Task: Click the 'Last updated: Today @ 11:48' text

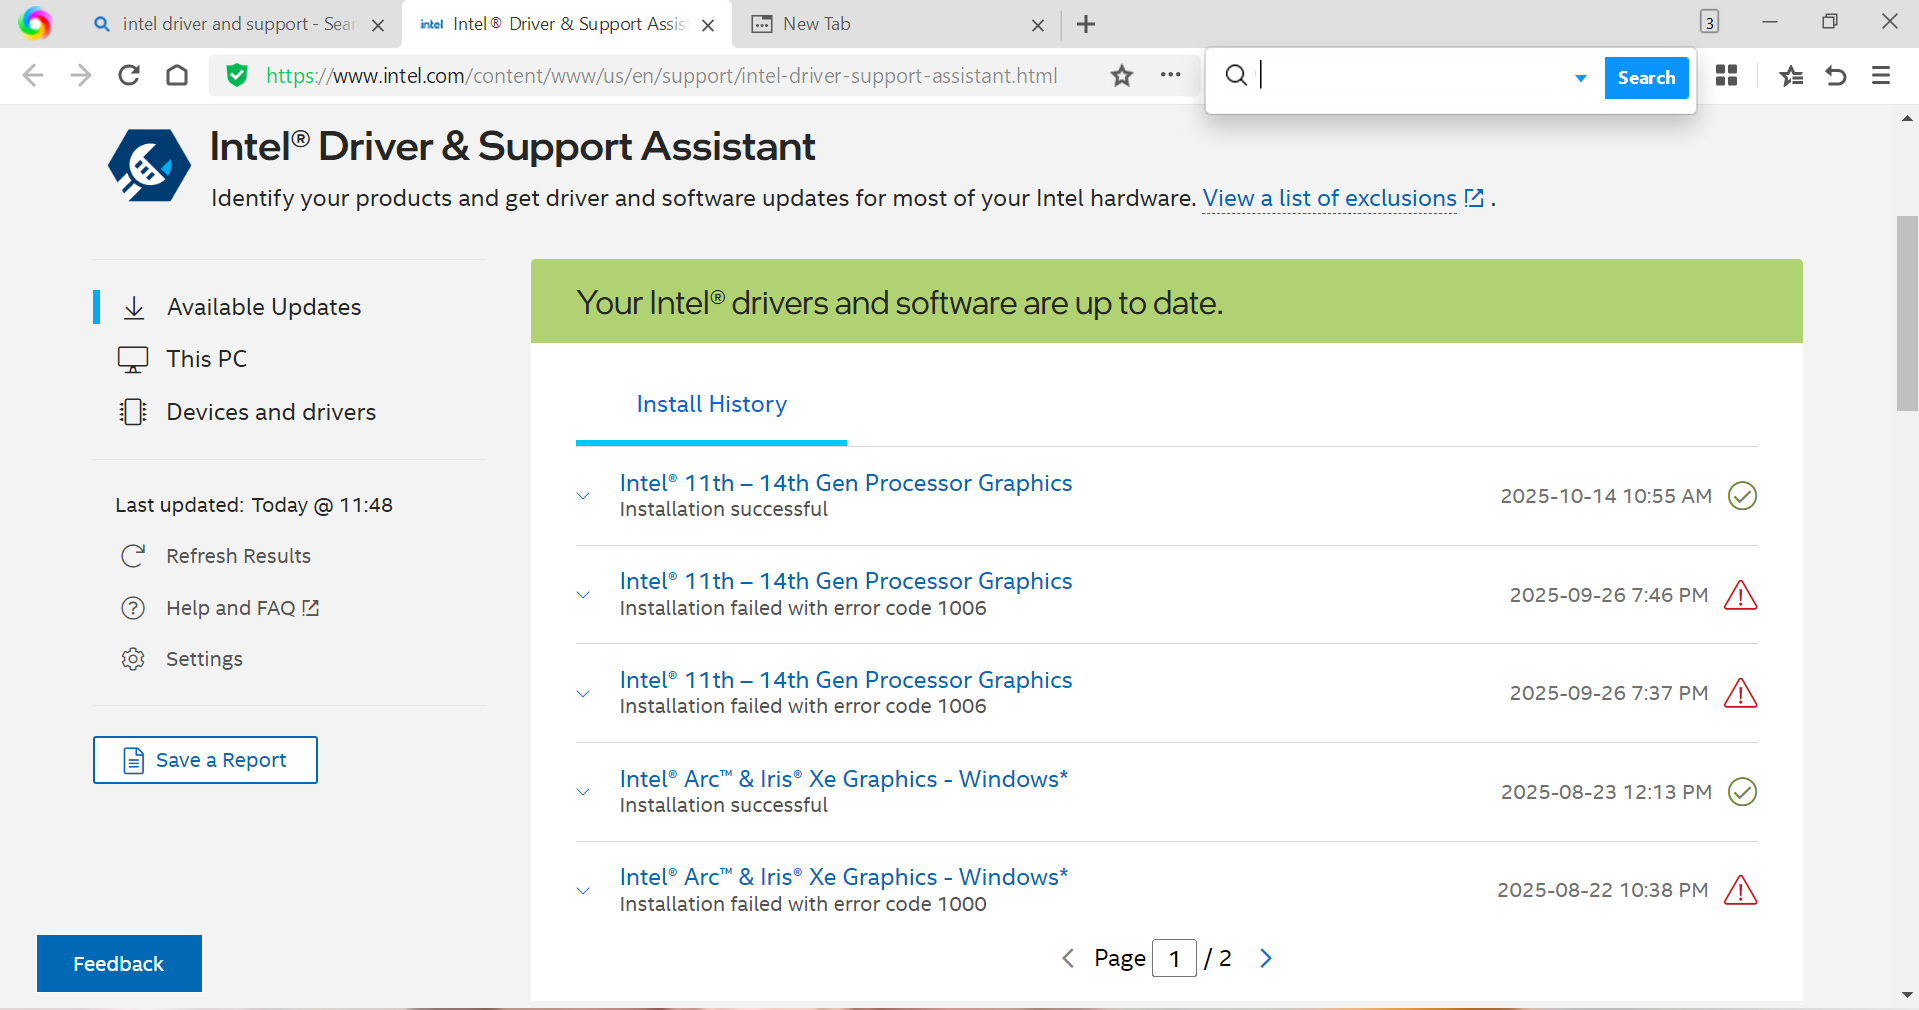Action: 254,505
